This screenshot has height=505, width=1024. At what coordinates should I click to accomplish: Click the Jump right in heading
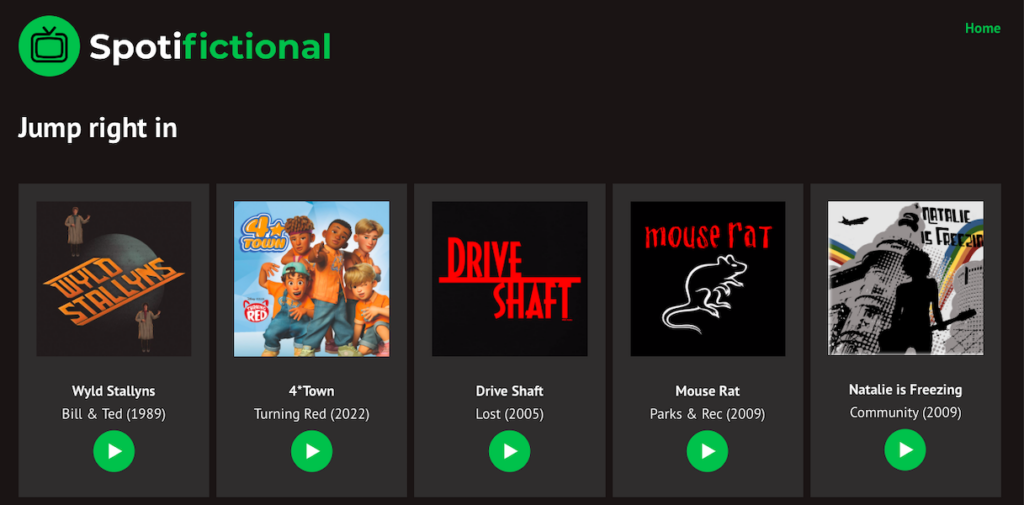pos(98,128)
